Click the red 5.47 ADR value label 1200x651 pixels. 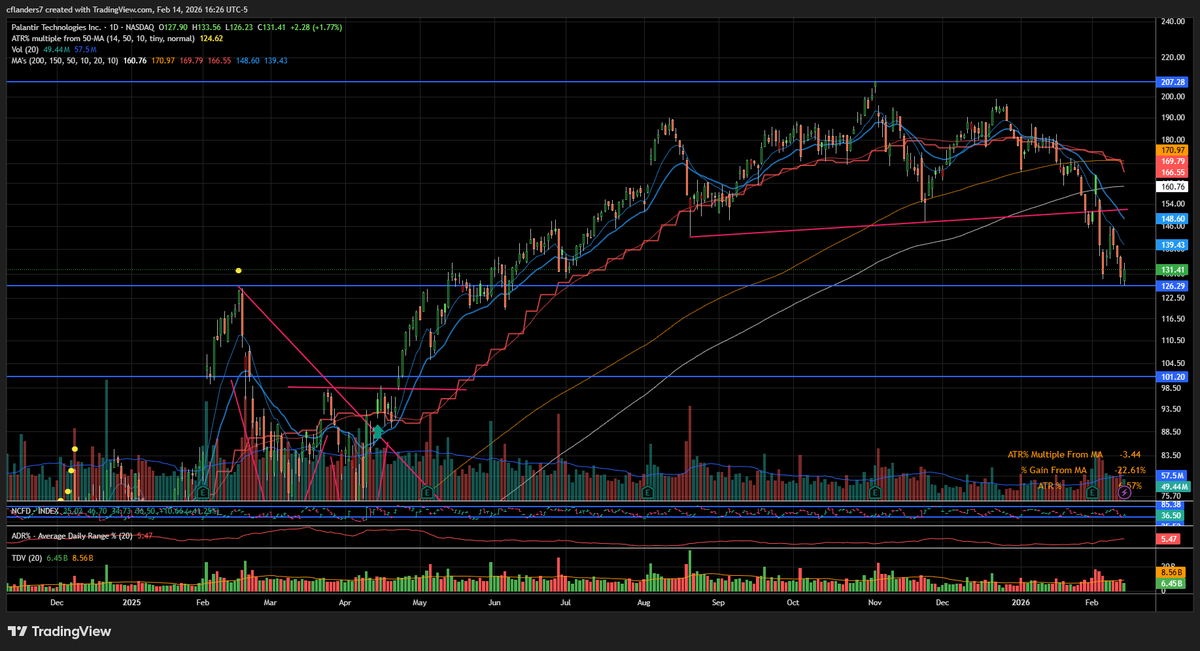(x=1170, y=539)
